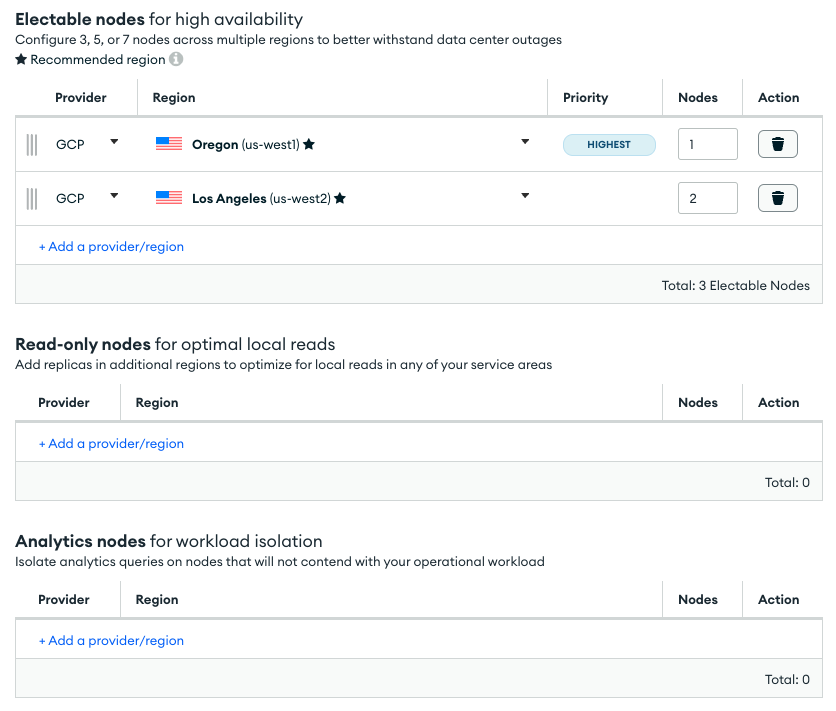This screenshot has width=836, height=711.
Task: Click the Priority column header
Action: tap(585, 97)
